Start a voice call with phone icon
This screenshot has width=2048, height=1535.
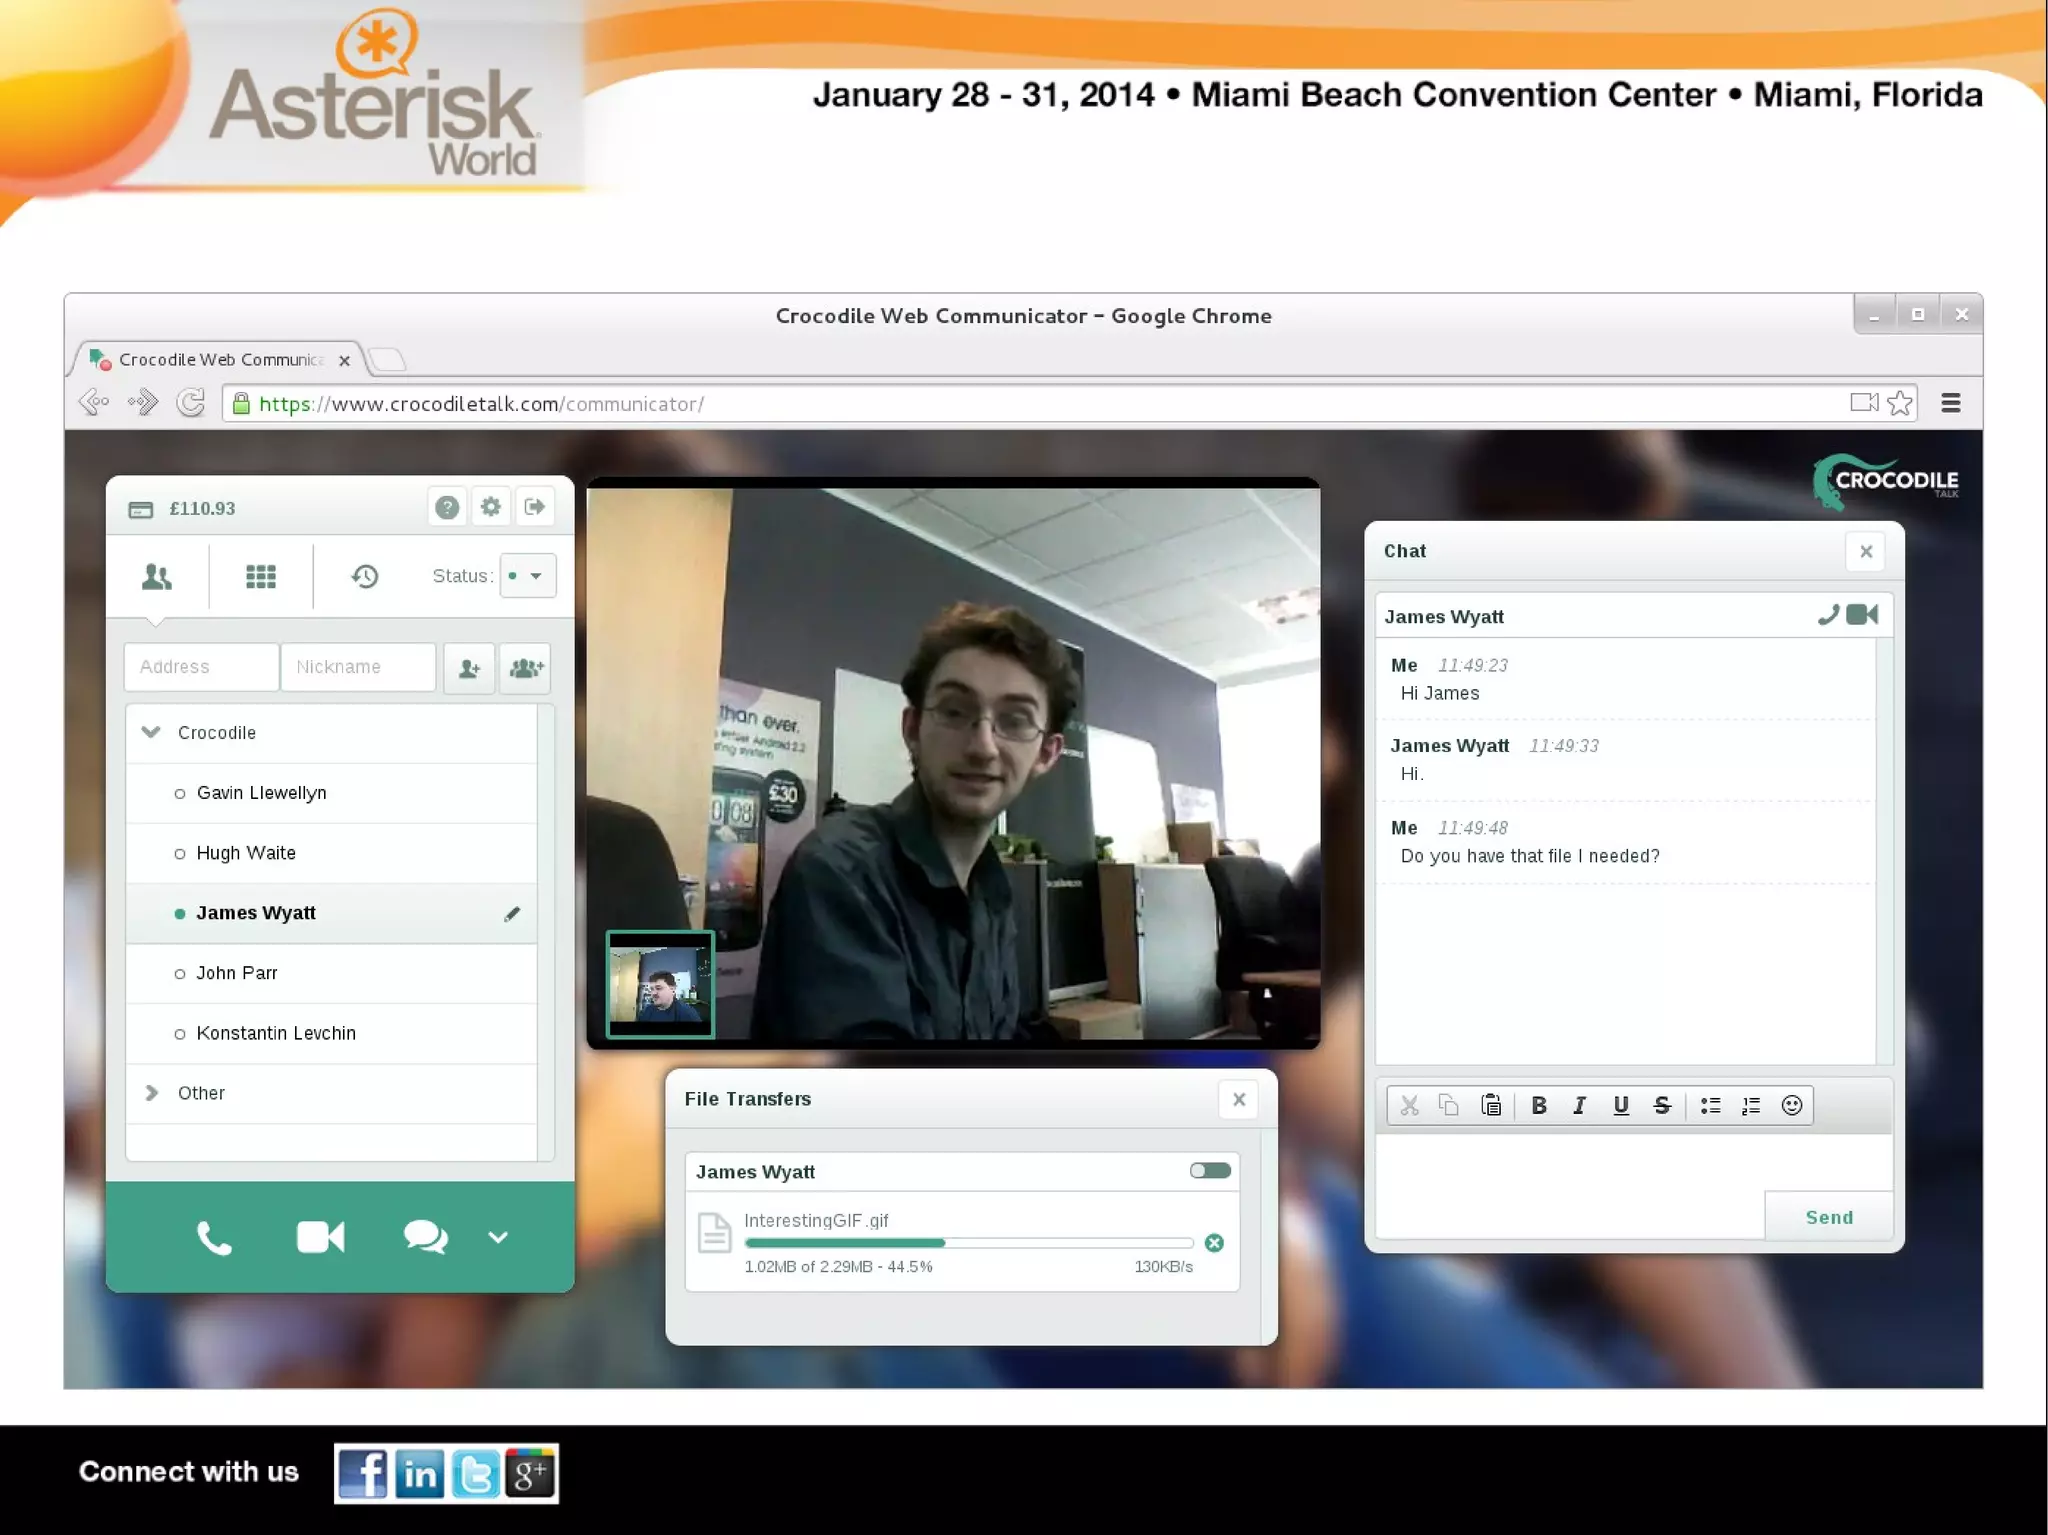point(214,1239)
